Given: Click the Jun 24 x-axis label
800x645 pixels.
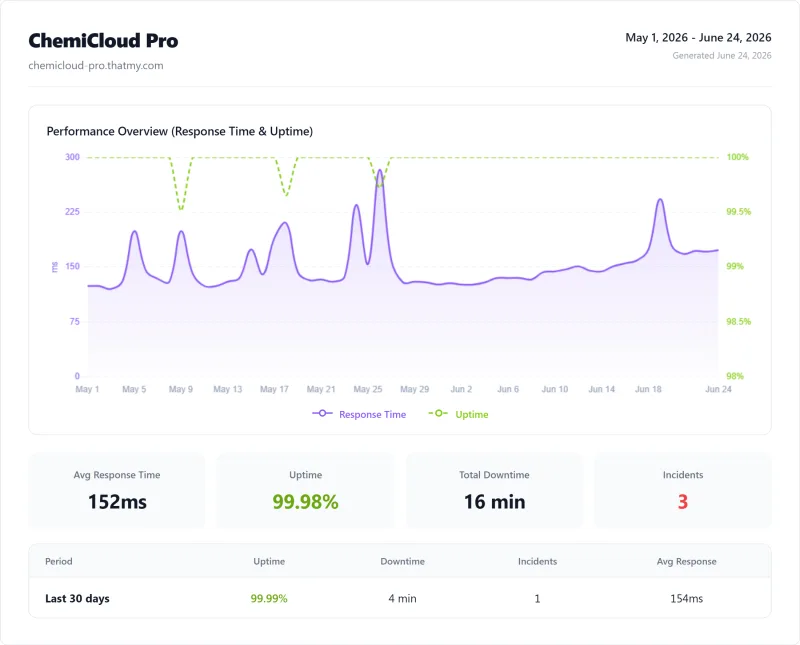Looking at the screenshot, I should (x=718, y=389).
